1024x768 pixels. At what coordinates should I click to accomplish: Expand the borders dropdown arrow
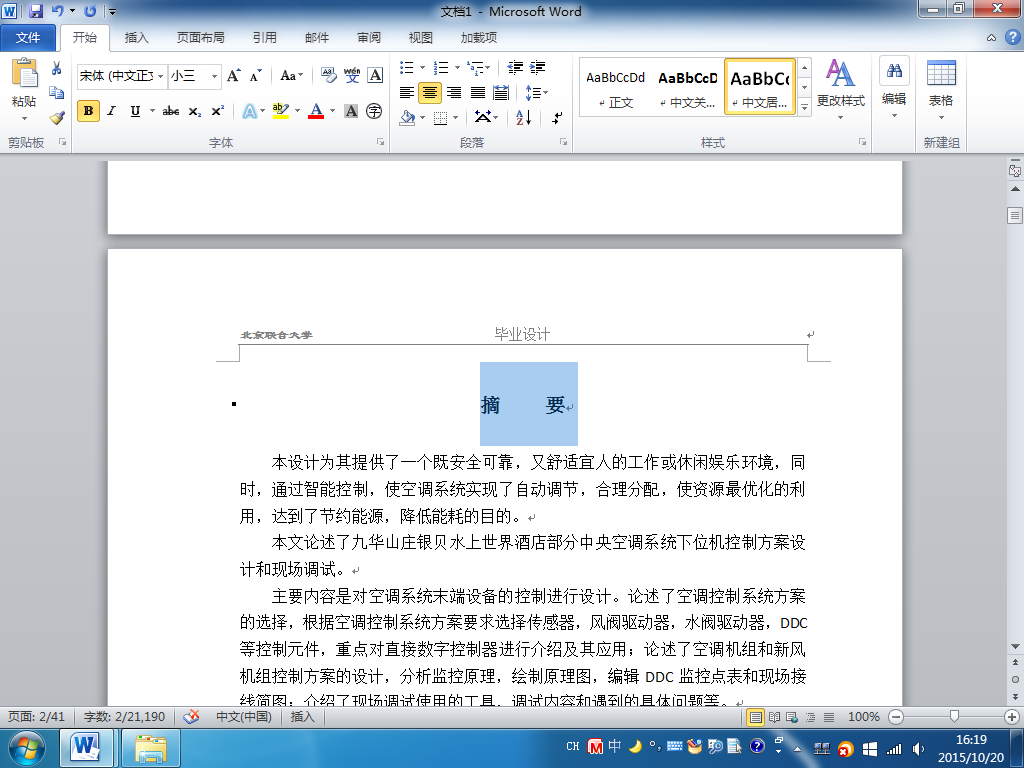pos(455,118)
